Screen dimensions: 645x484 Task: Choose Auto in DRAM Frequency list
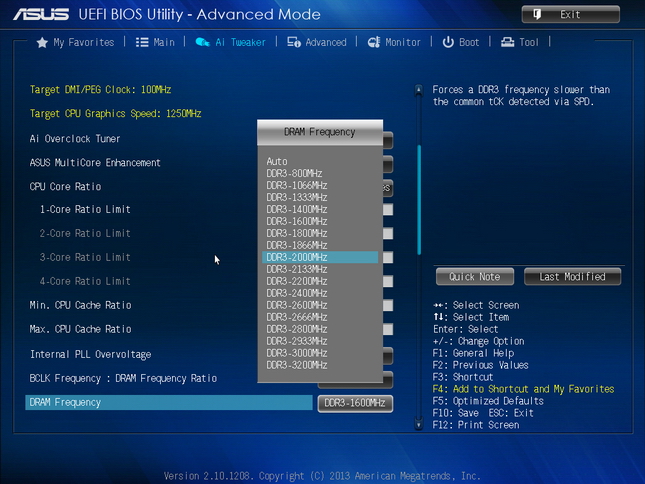(x=277, y=162)
